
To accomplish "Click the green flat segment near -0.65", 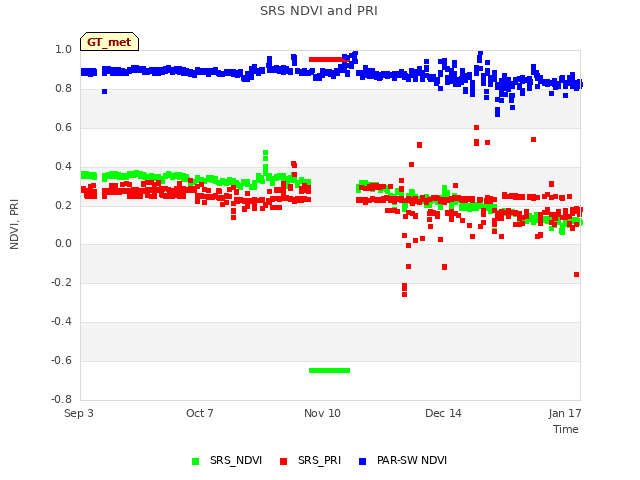I will 329,371.
